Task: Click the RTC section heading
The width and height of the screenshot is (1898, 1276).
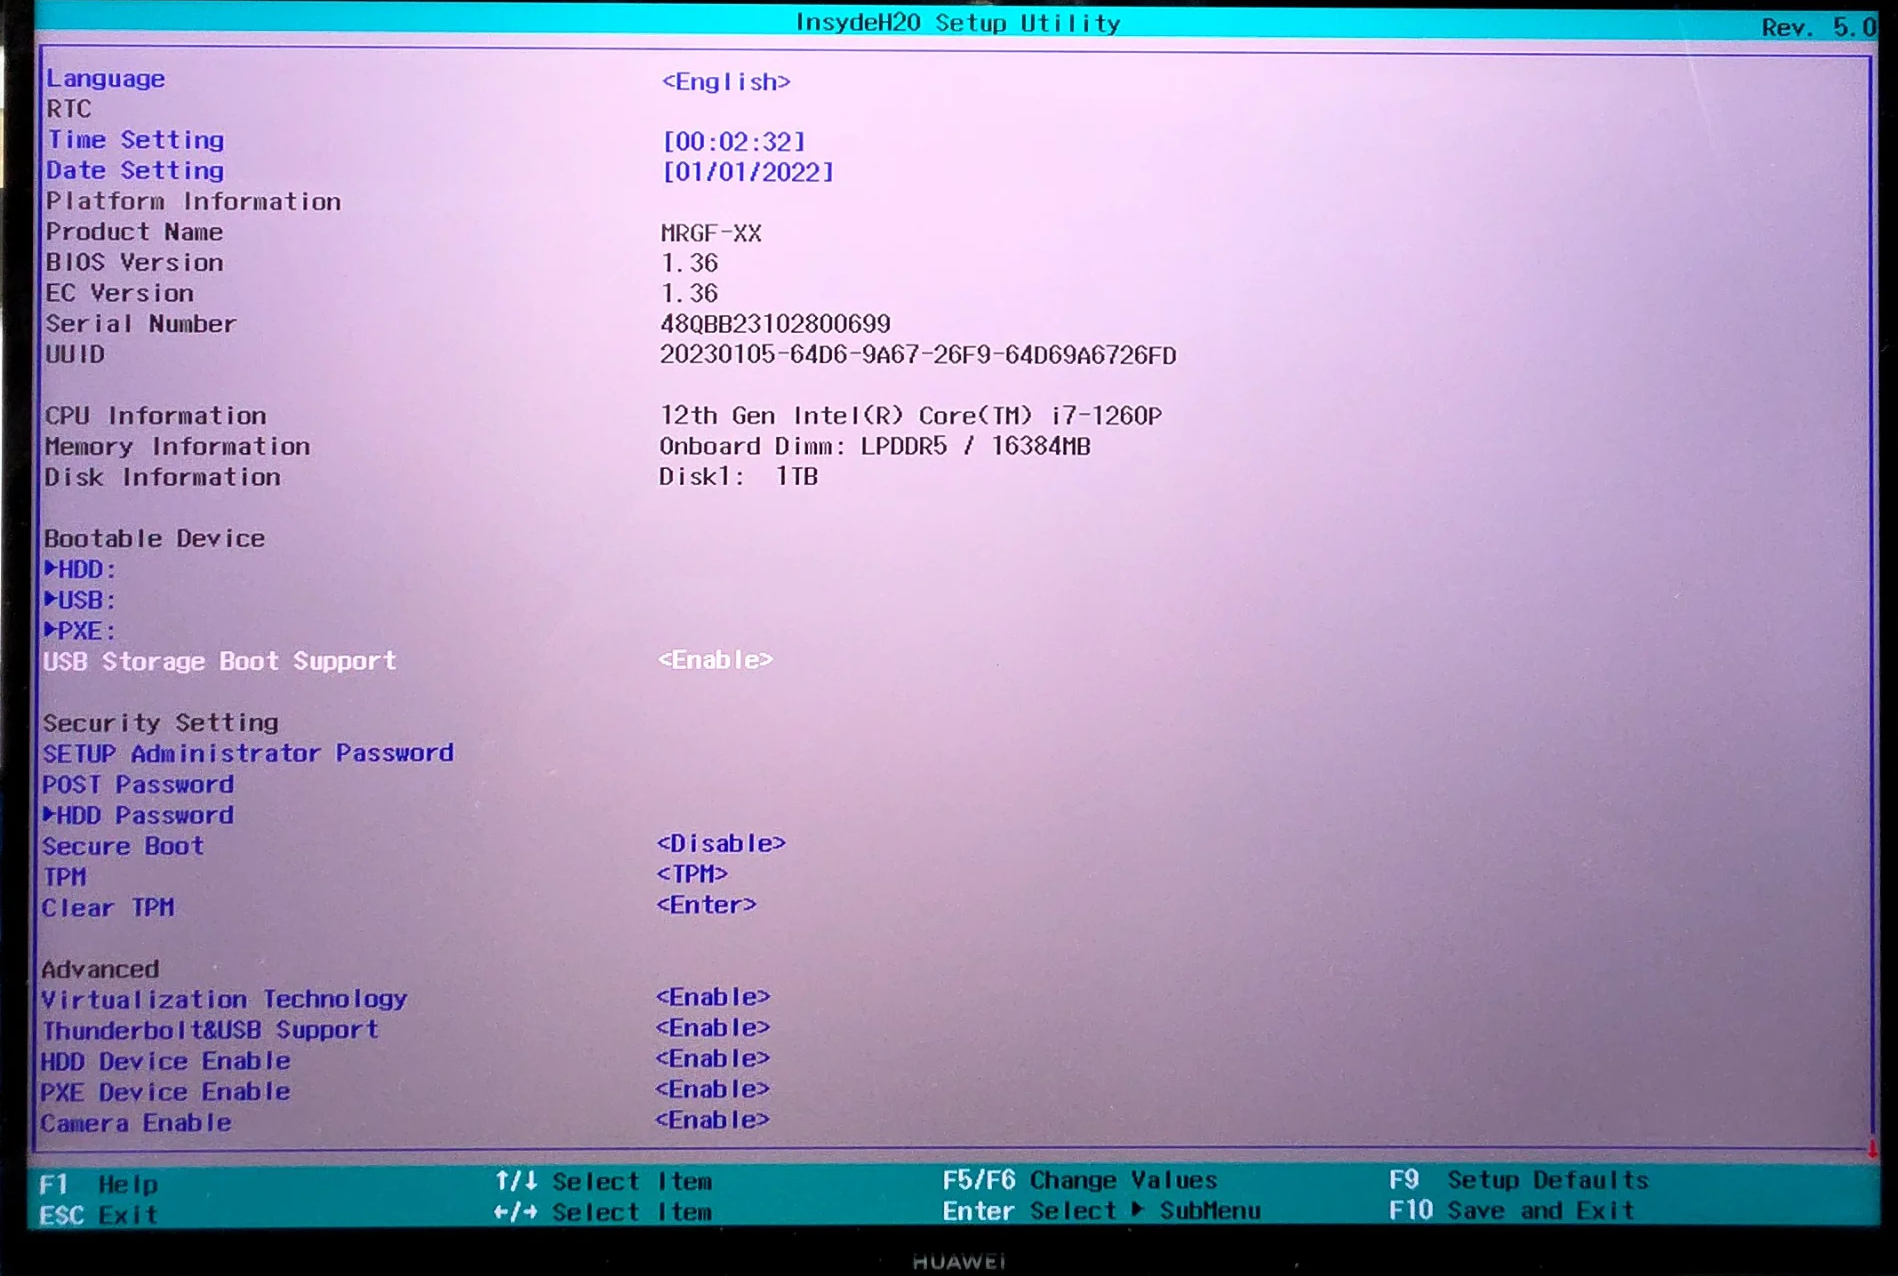Action: (x=69, y=108)
